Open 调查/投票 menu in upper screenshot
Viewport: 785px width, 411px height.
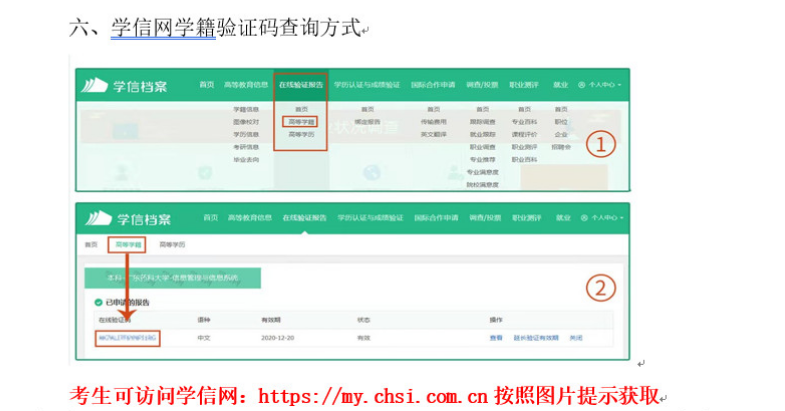[482, 85]
